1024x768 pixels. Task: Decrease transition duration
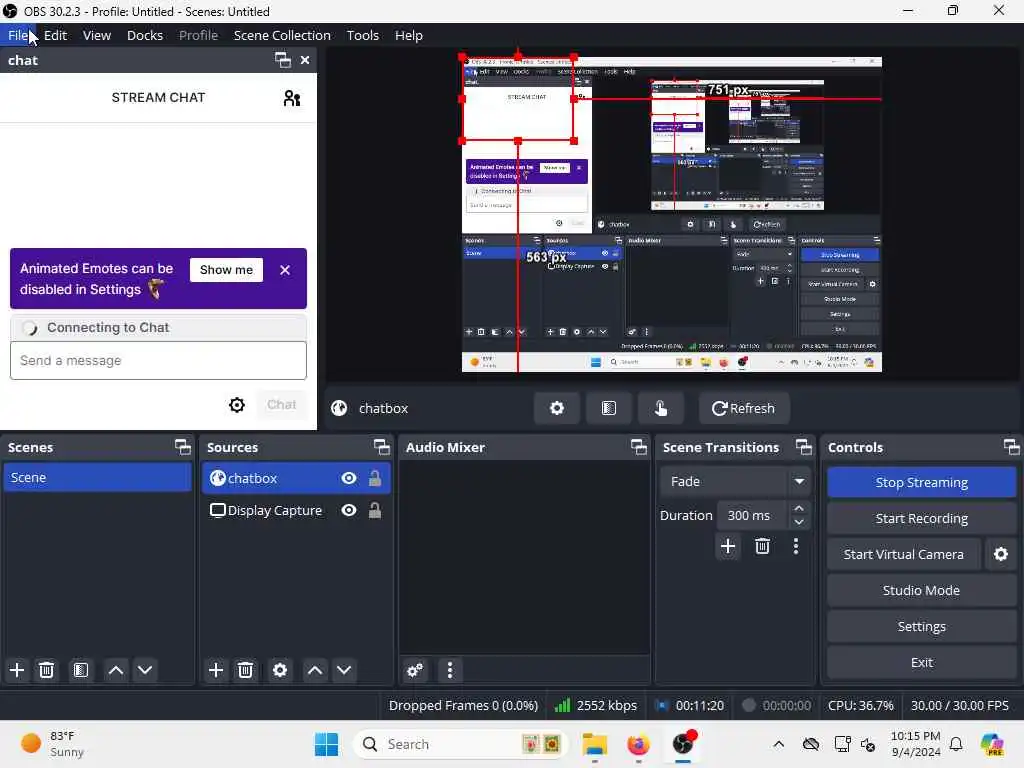[799, 522]
